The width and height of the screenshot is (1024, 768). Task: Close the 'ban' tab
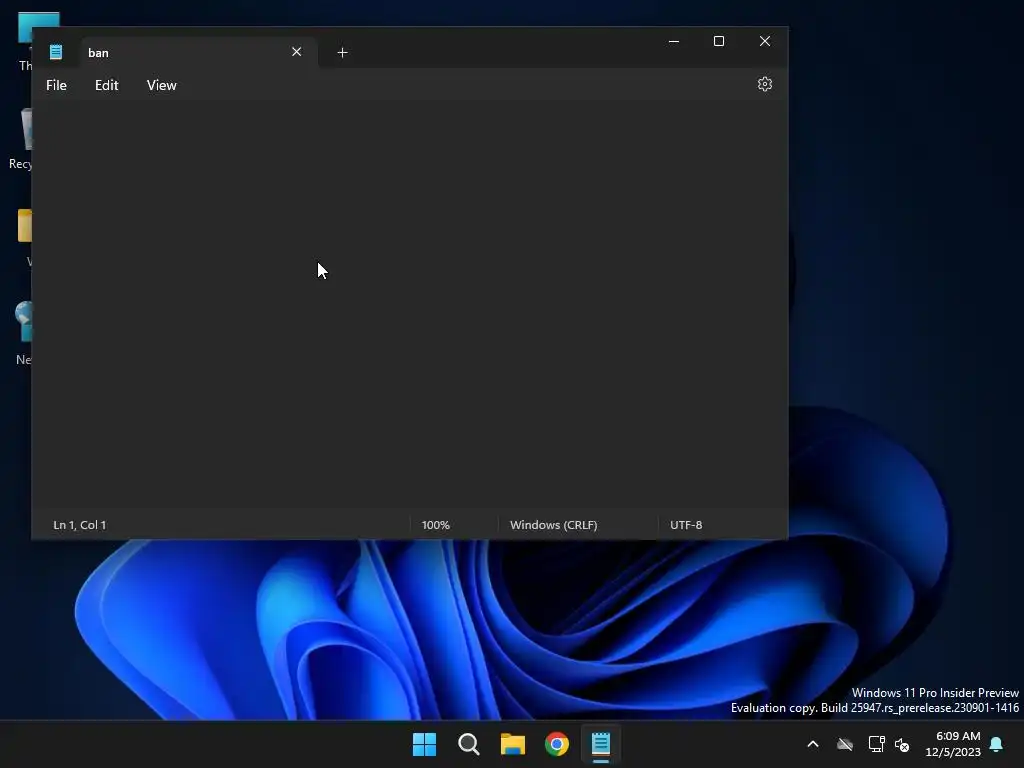296,52
